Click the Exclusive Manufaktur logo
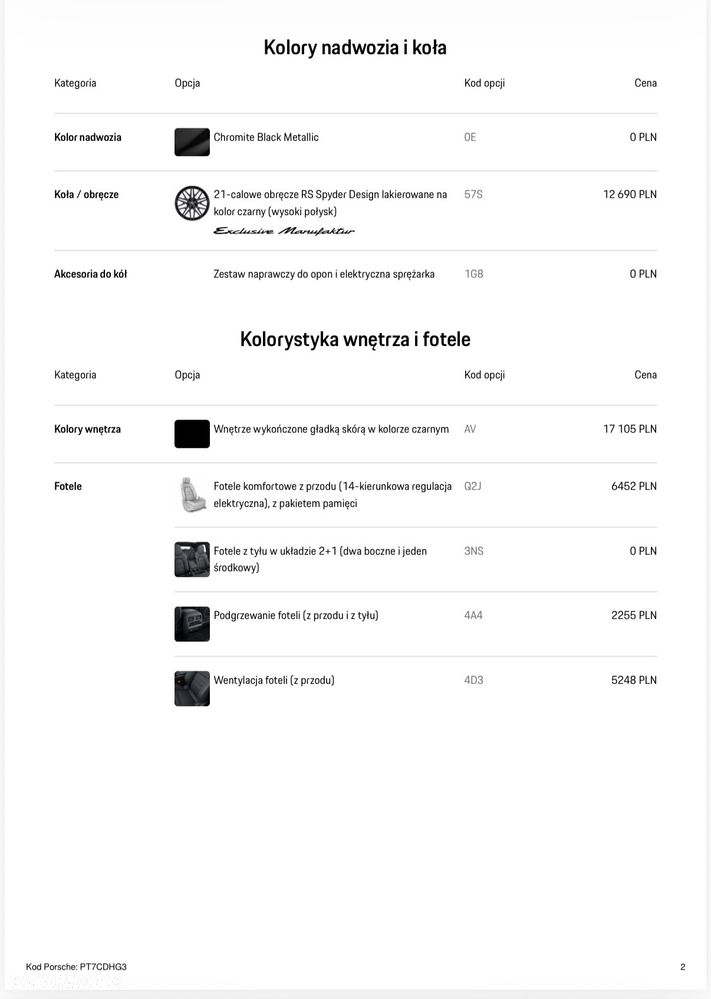Image resolution: width=711 pixels, height=999 pixels. (284, 231)
